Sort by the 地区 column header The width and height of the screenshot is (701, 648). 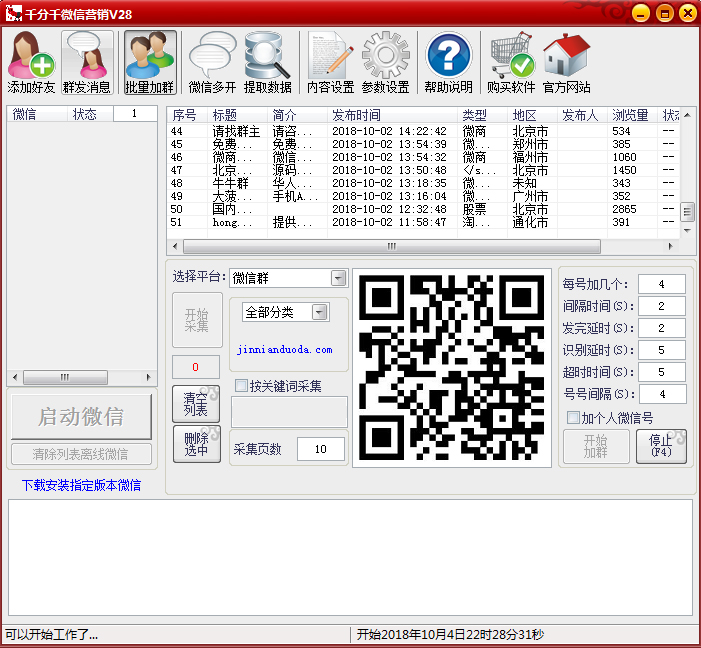point(532,115)
